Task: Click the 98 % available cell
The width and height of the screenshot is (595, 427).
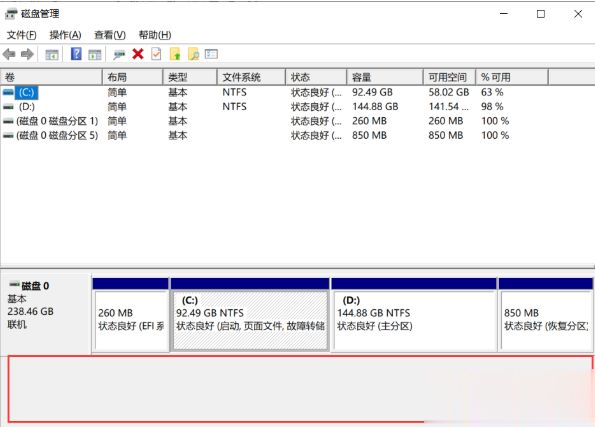Action: [x=492, y=107]
